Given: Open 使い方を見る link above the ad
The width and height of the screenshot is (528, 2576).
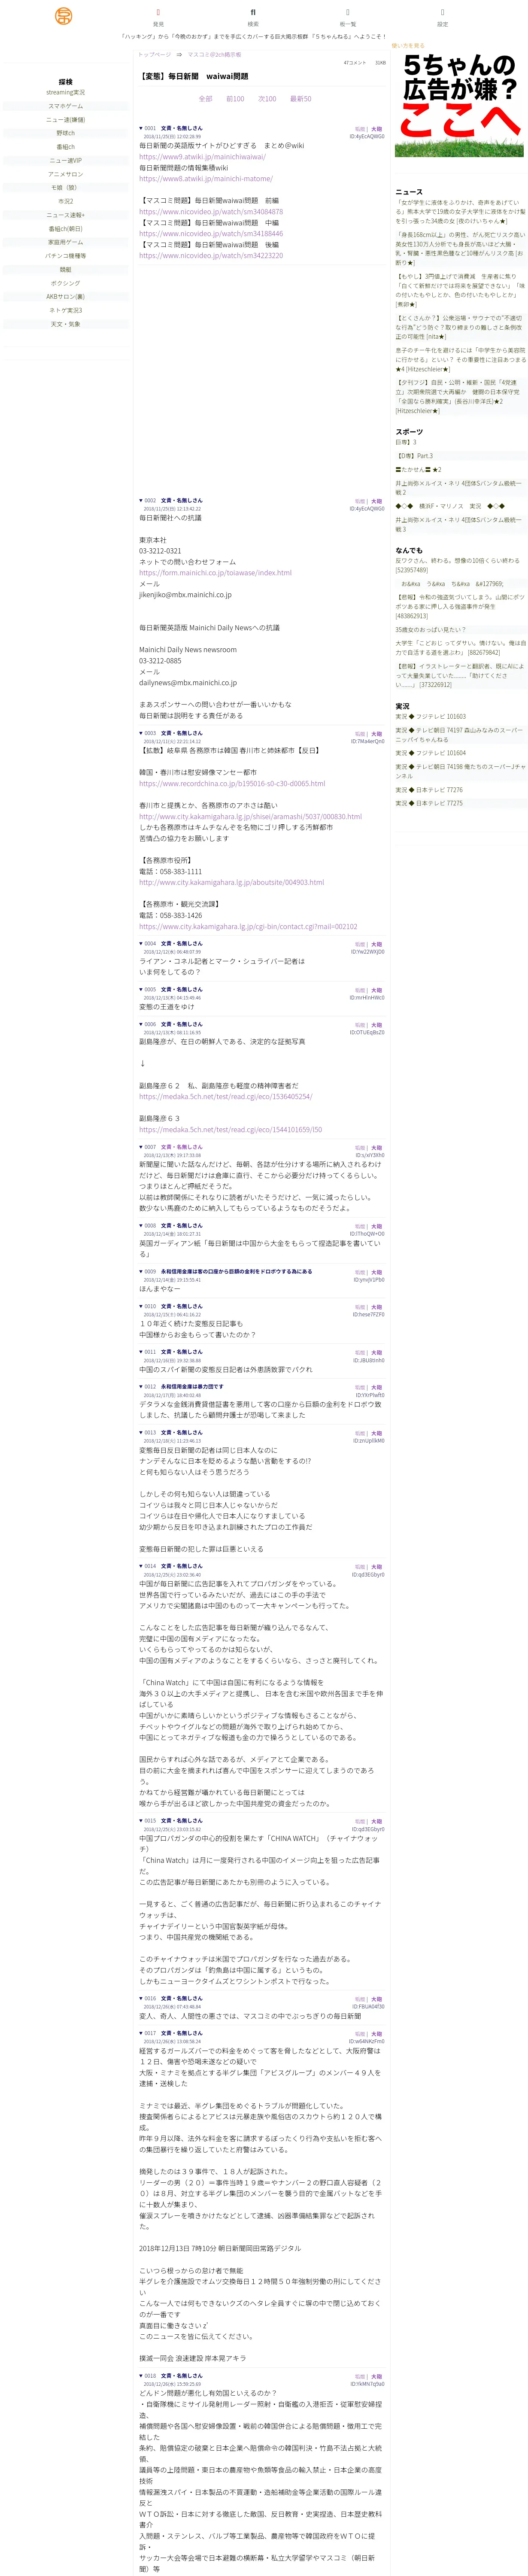Looking at the screenshot, I should (408, 46).
